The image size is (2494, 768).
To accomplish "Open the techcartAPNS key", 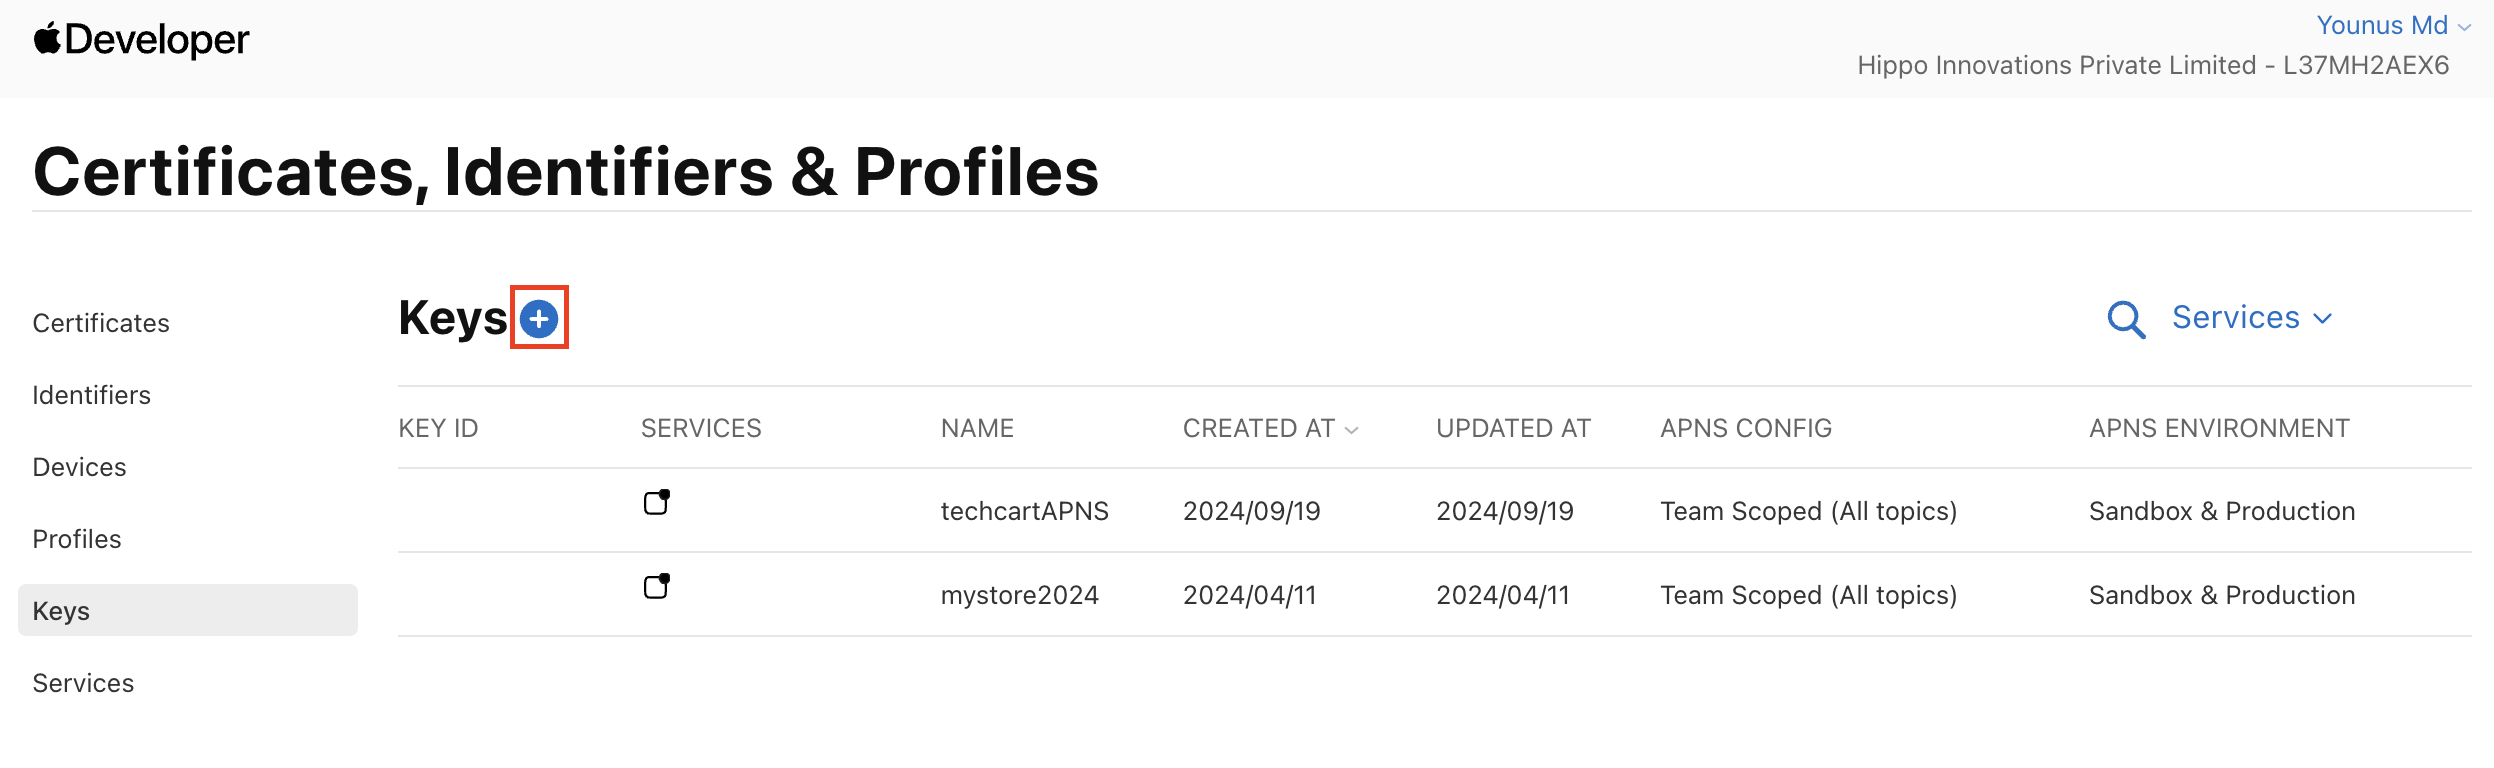I will (x=1024, y=511).
